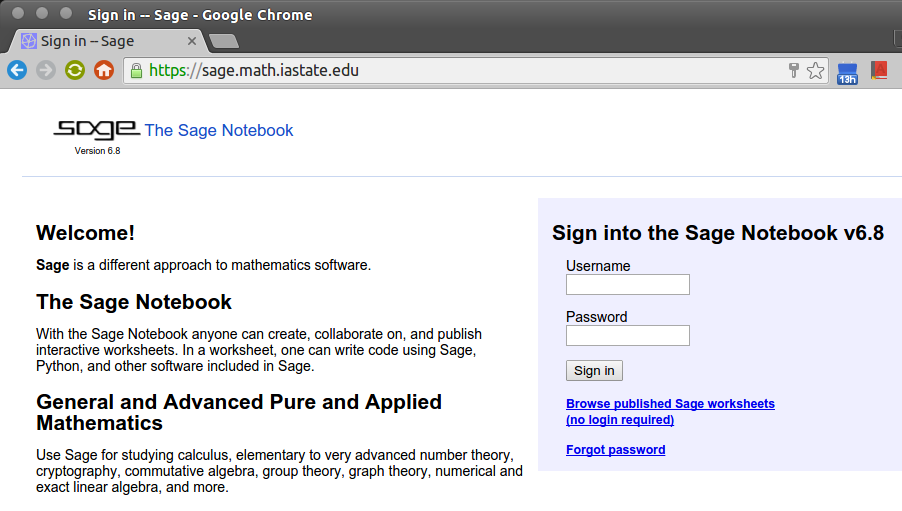
Task: Click the red PDF extension icon
Action: [879, 70]
